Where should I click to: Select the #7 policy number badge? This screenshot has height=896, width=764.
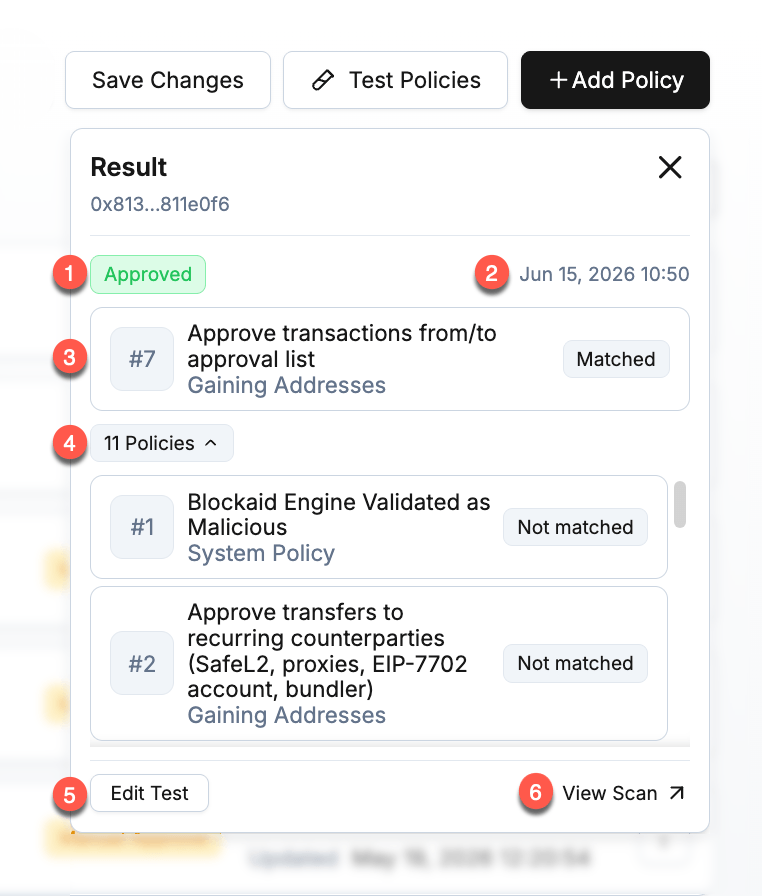[x=142, y=359]
